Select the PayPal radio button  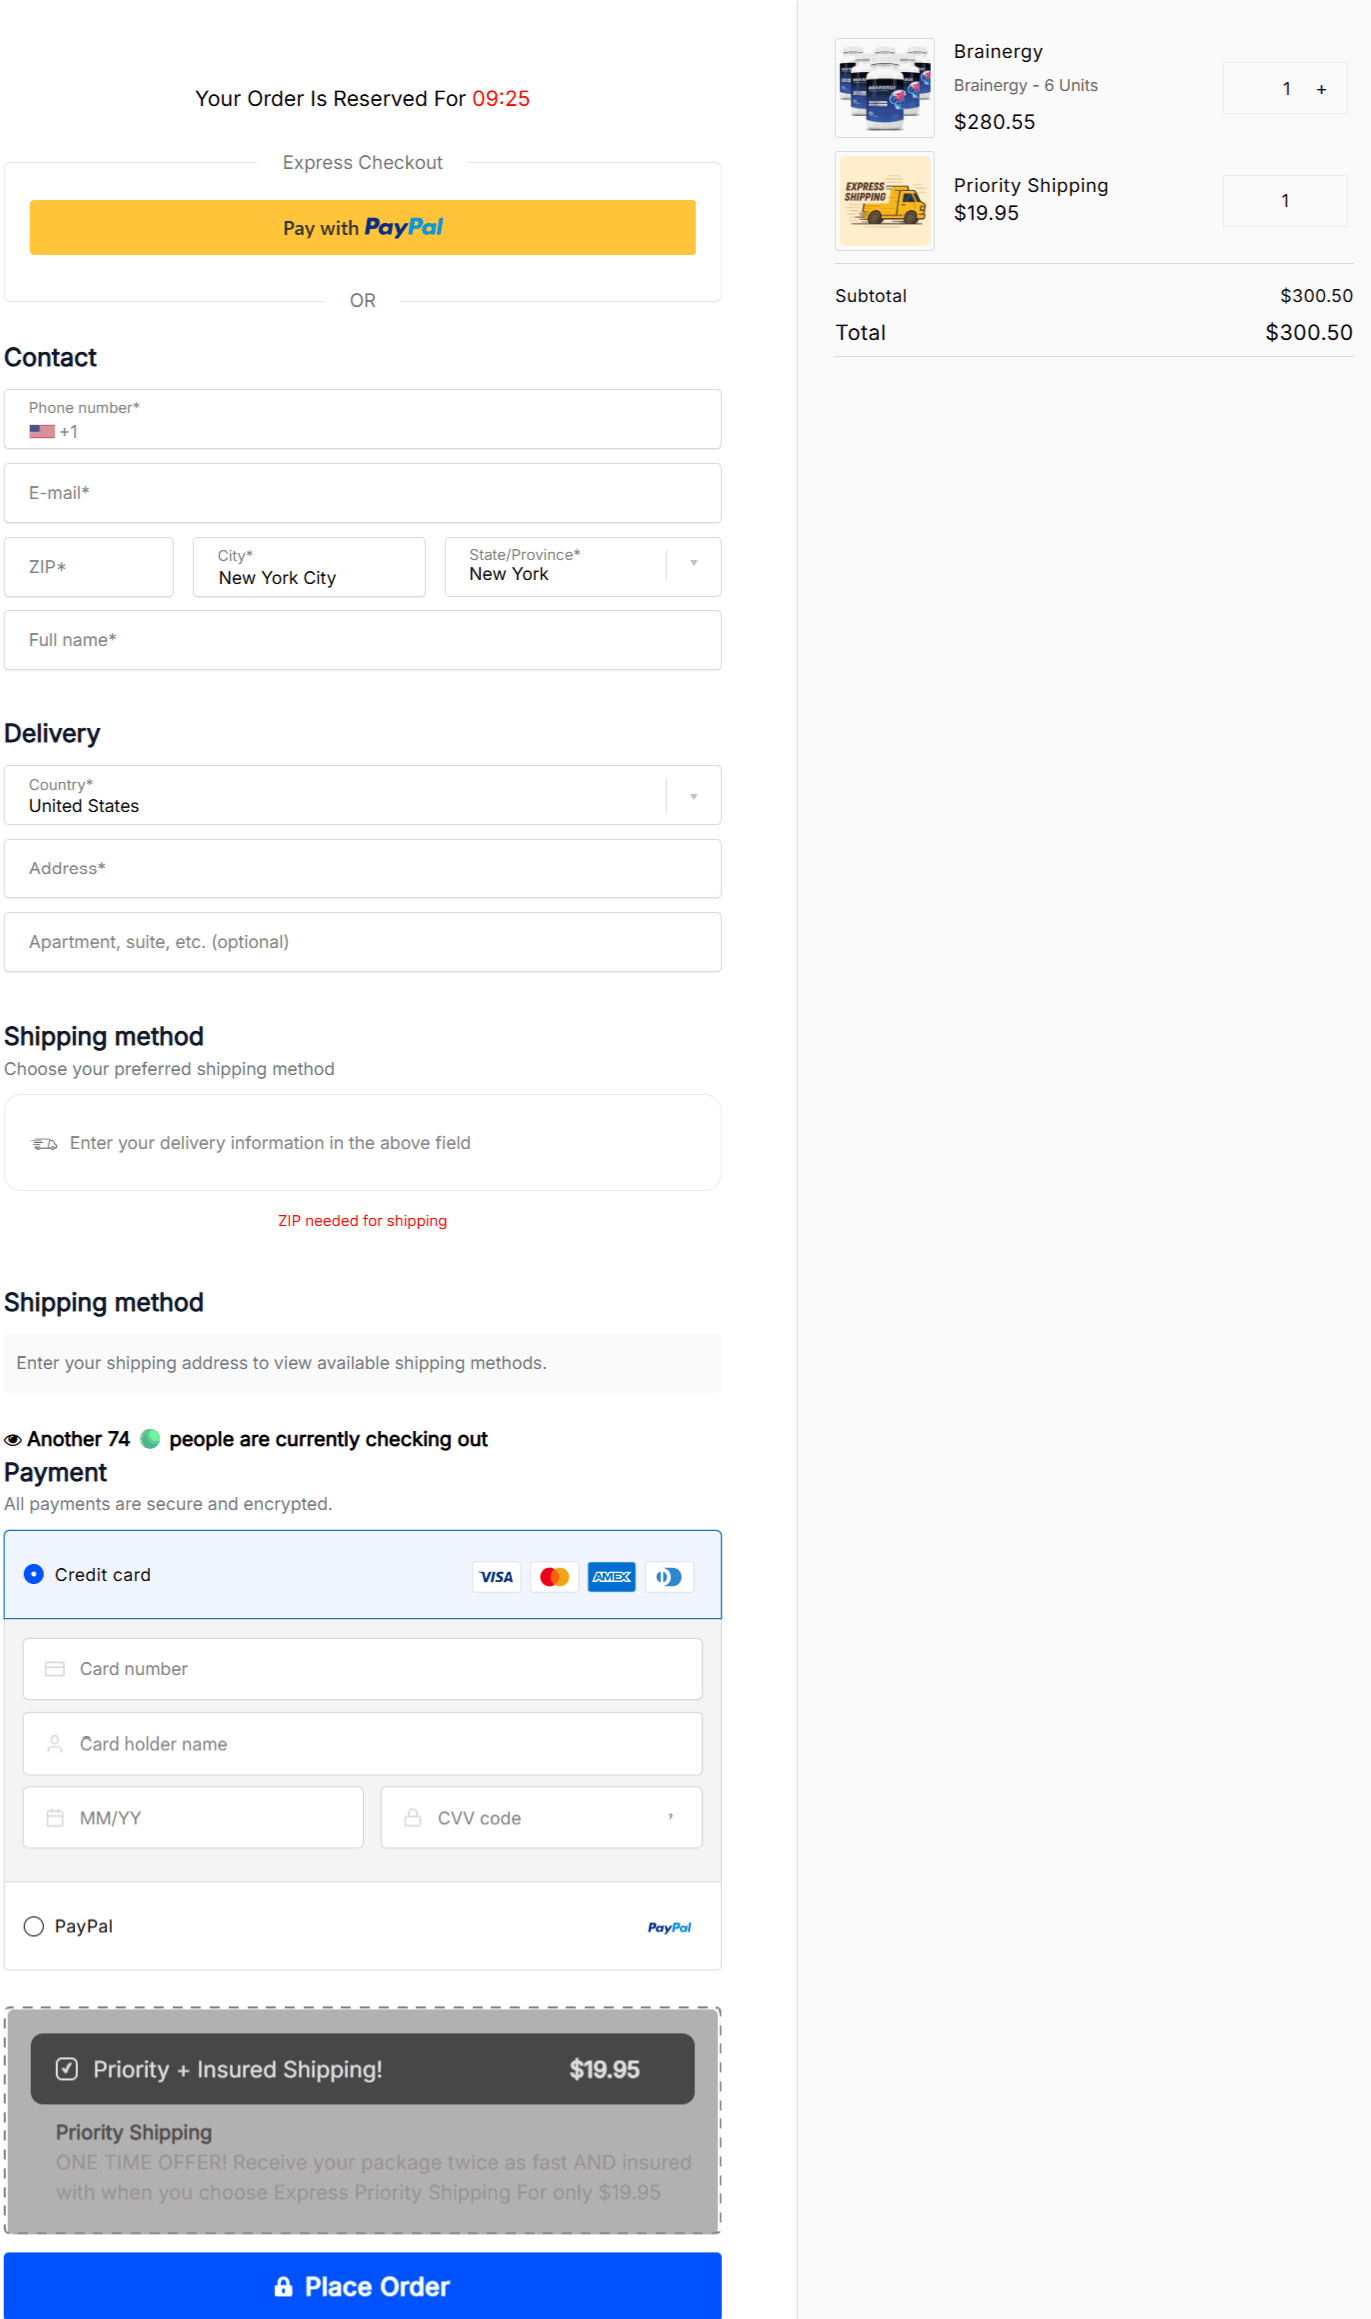click(34, 1926)
